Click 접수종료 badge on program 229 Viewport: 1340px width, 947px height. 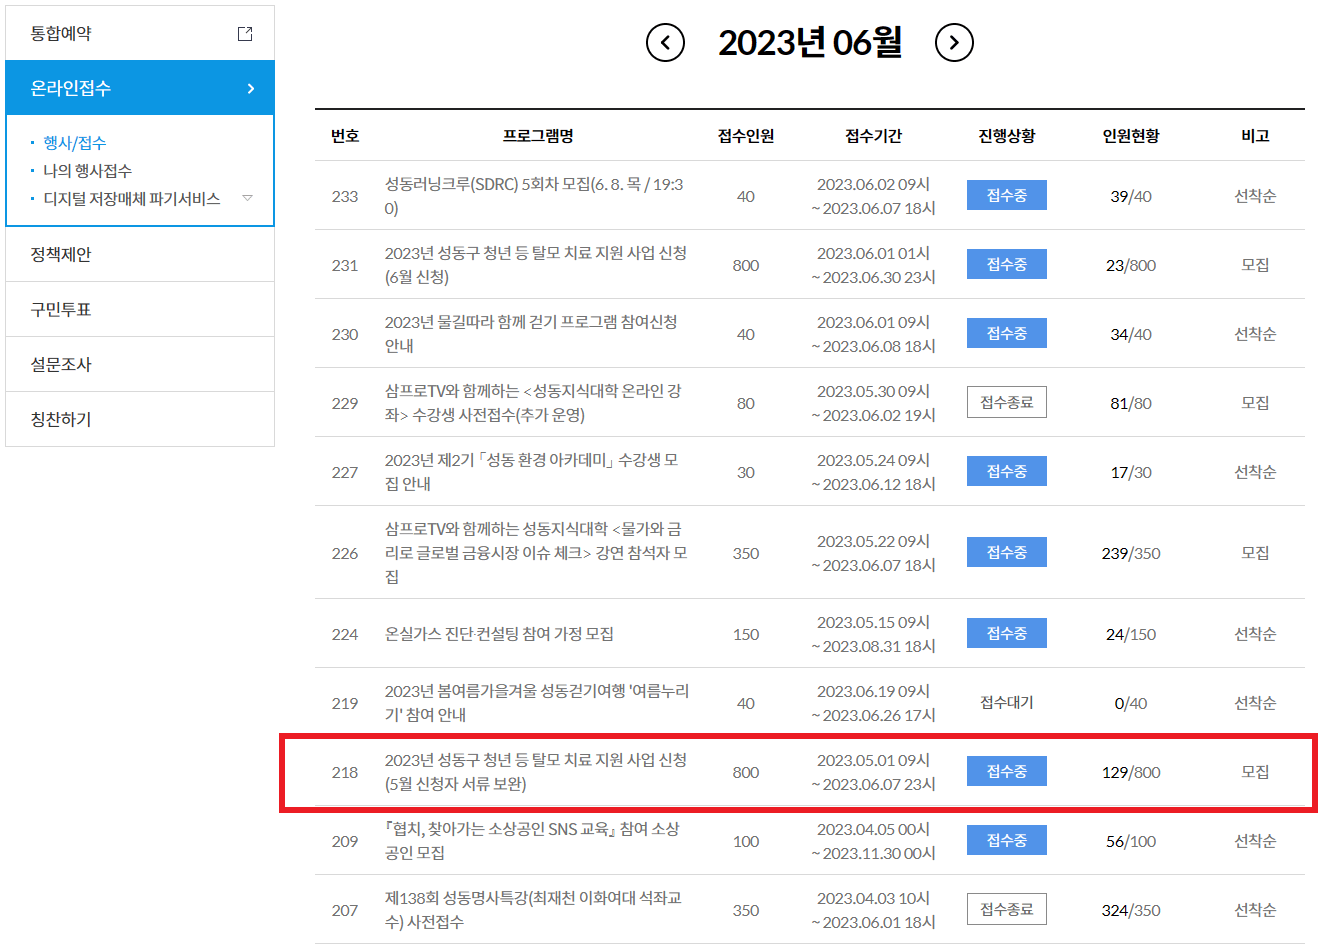click(x=1006, y=402)
